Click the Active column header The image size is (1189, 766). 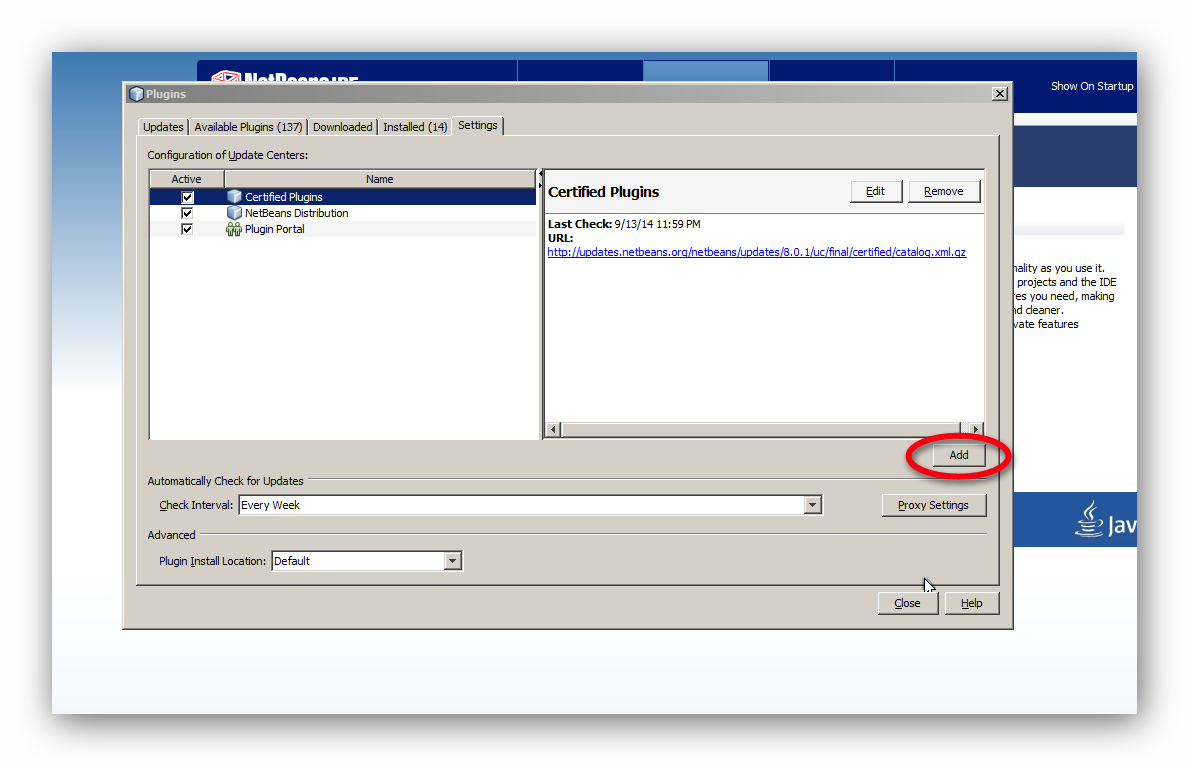tap(187, 179)
